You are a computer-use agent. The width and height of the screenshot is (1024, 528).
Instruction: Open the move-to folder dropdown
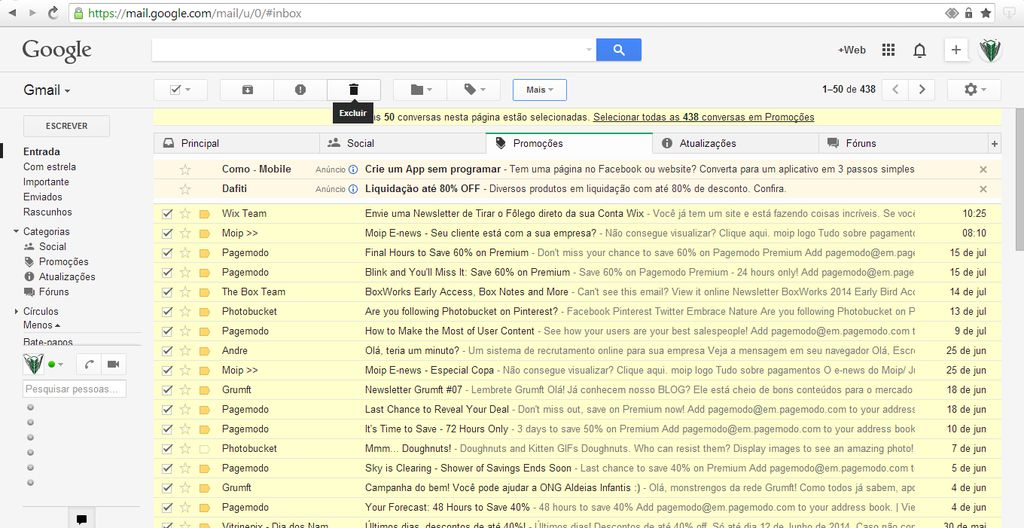tap(421, 90)
